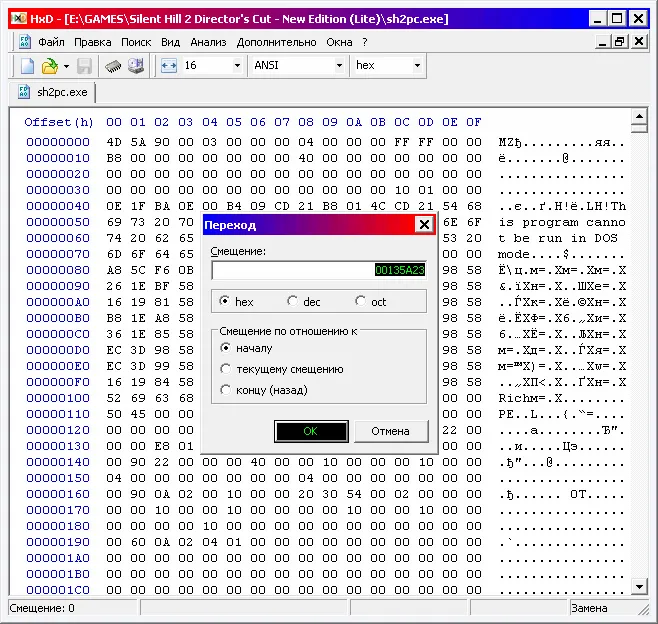Open the ANSI character set dropdown

tap(338, 66)
